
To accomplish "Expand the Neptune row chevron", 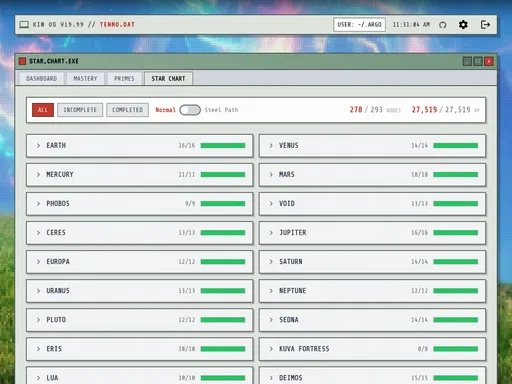I will click(x=271, y=291).
